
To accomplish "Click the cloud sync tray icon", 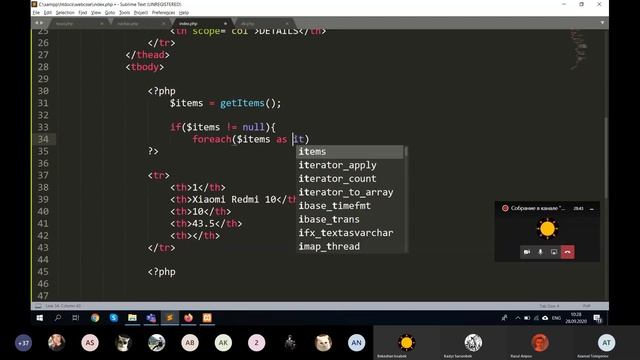I will pyautogui.click(x=545, y=318).
